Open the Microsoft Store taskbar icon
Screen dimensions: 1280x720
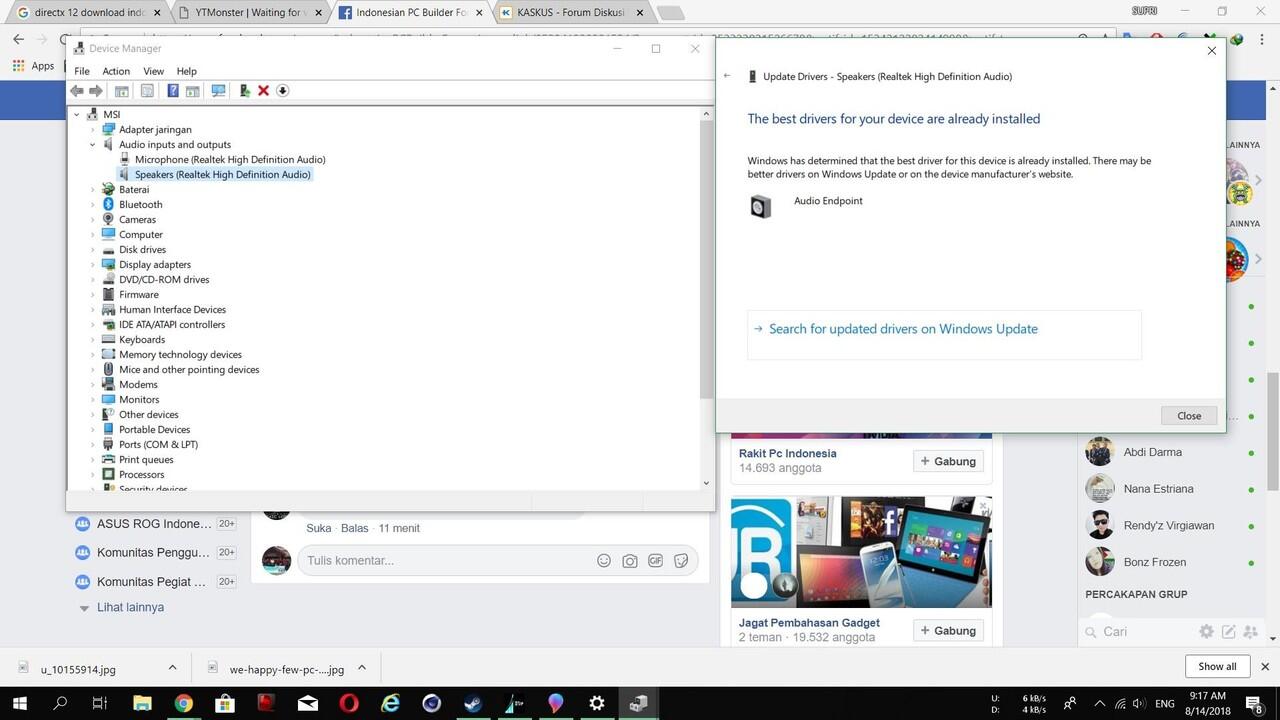[224, 703]
